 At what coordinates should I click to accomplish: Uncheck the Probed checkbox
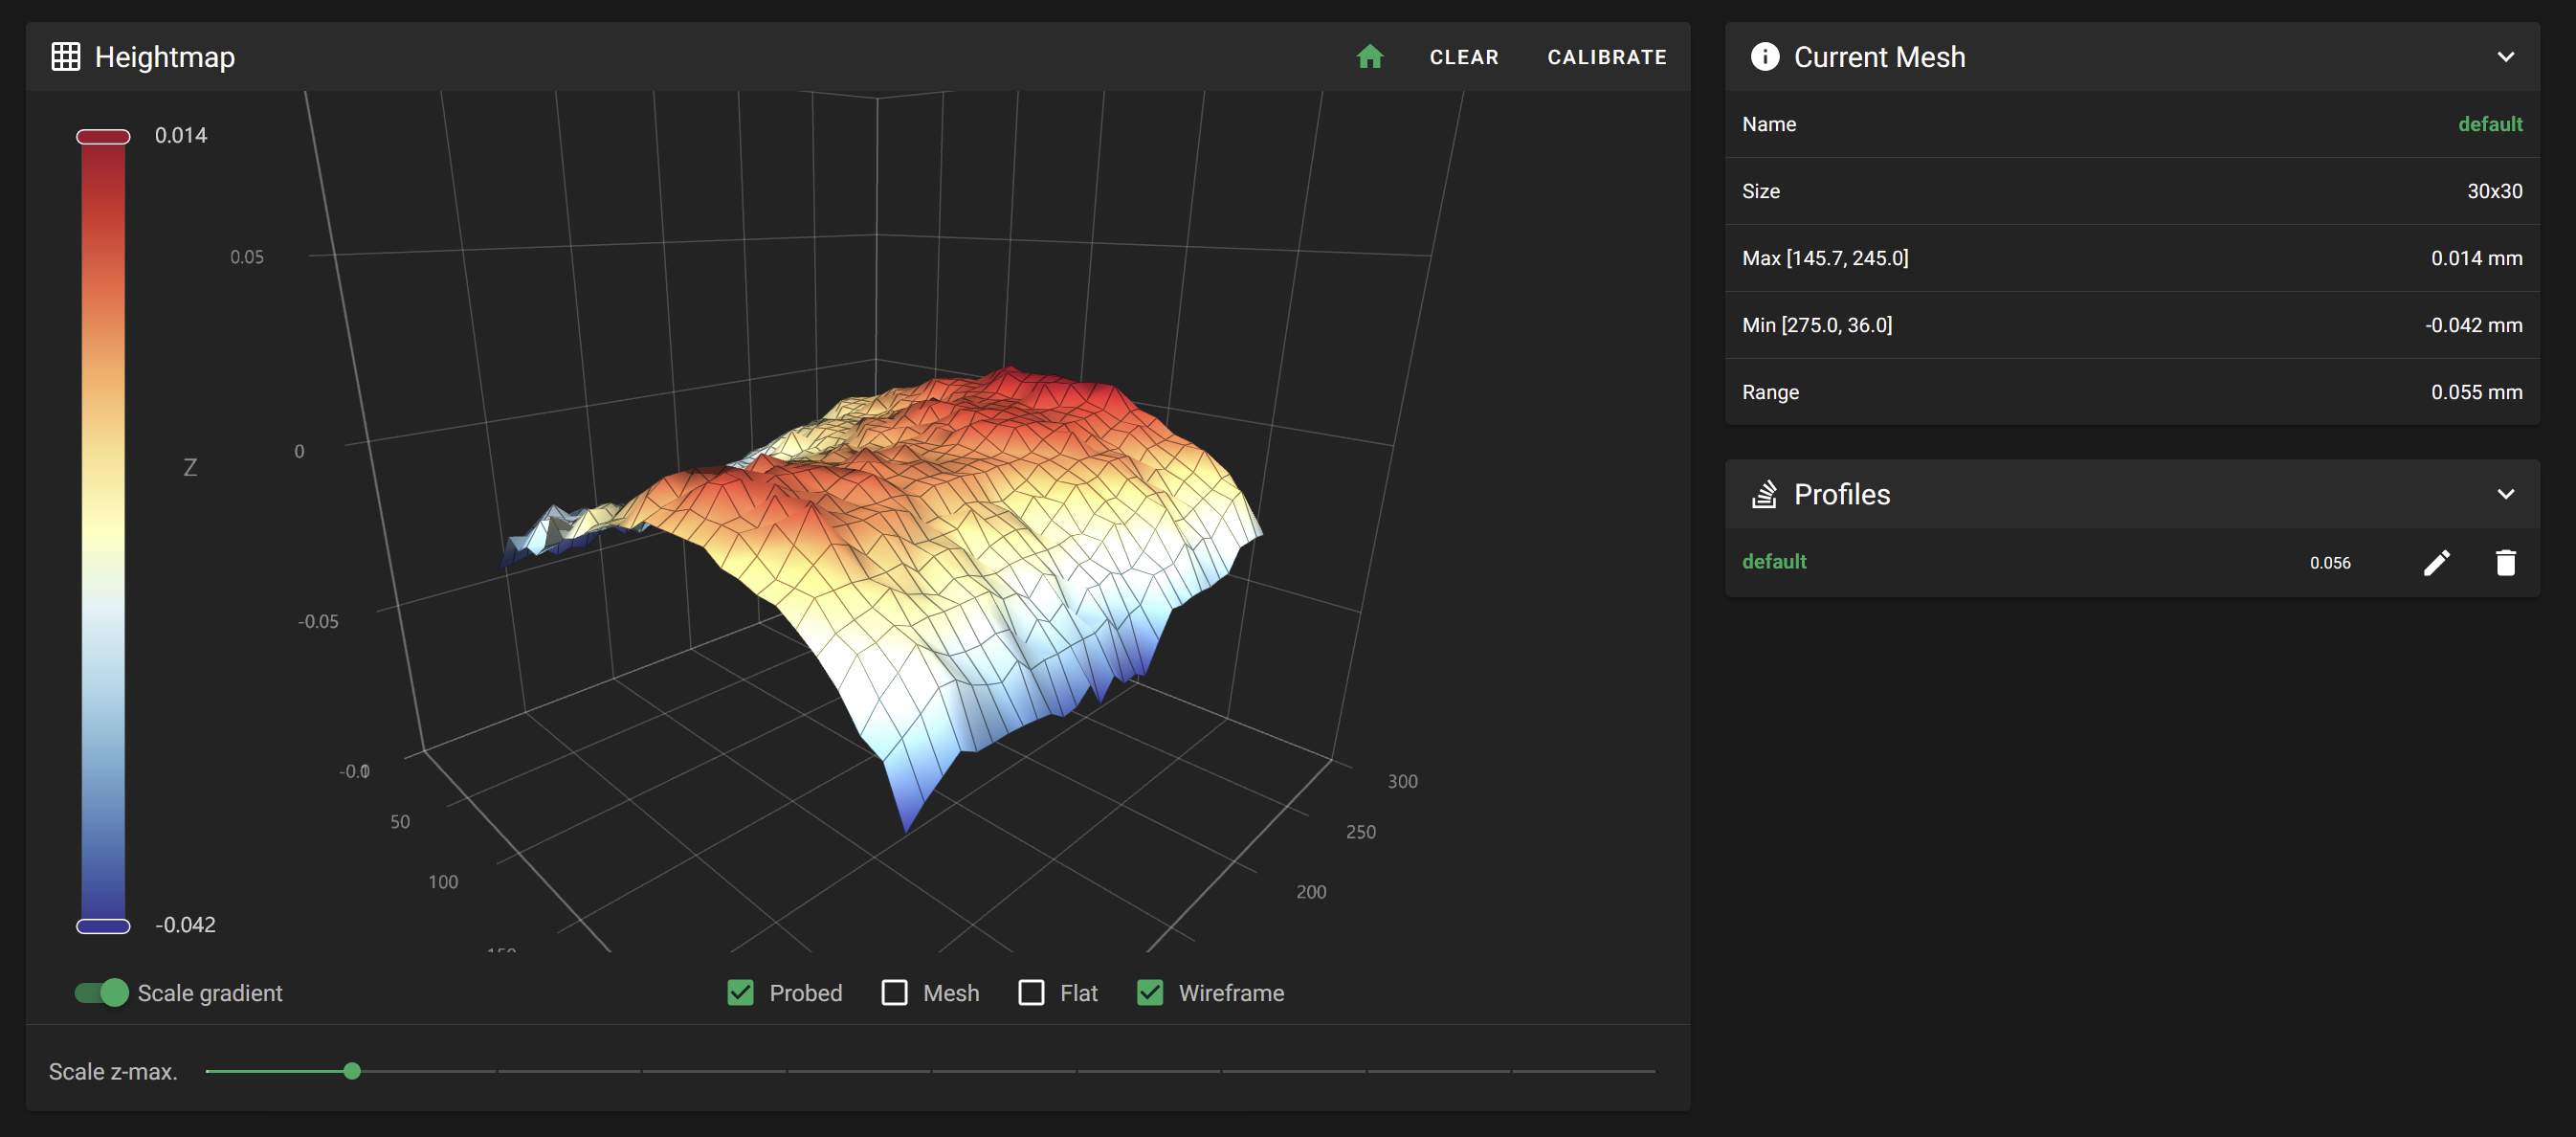[740, 992]
